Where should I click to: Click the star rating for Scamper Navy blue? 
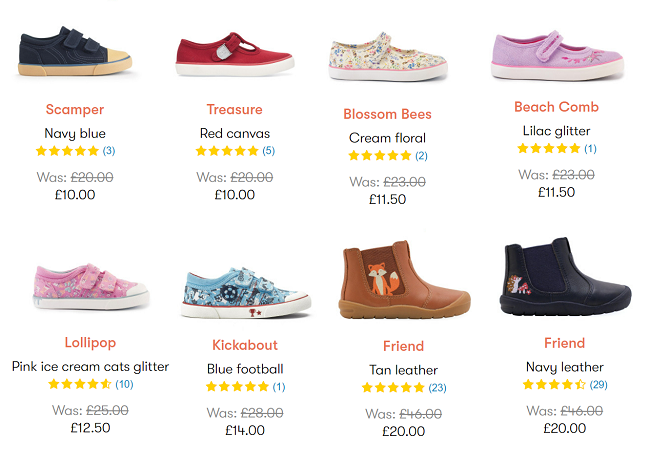[75, 151]
